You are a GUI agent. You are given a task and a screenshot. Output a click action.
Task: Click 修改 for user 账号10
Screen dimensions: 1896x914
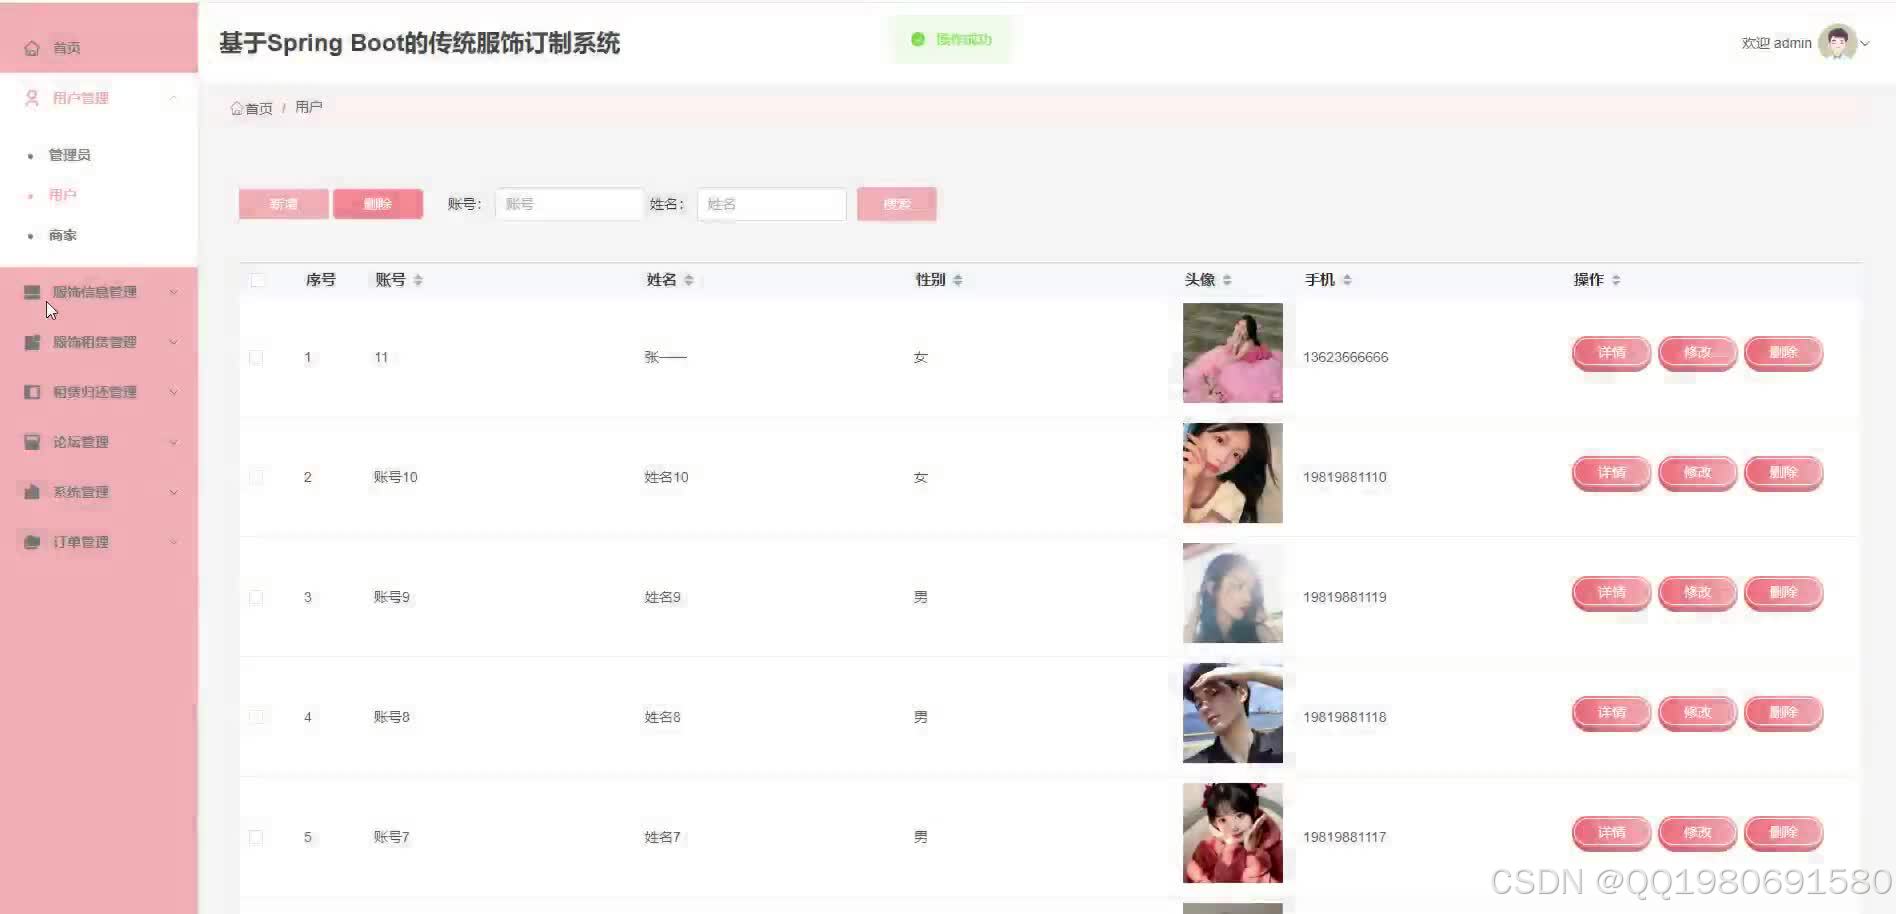click(x=1697, y=473)
